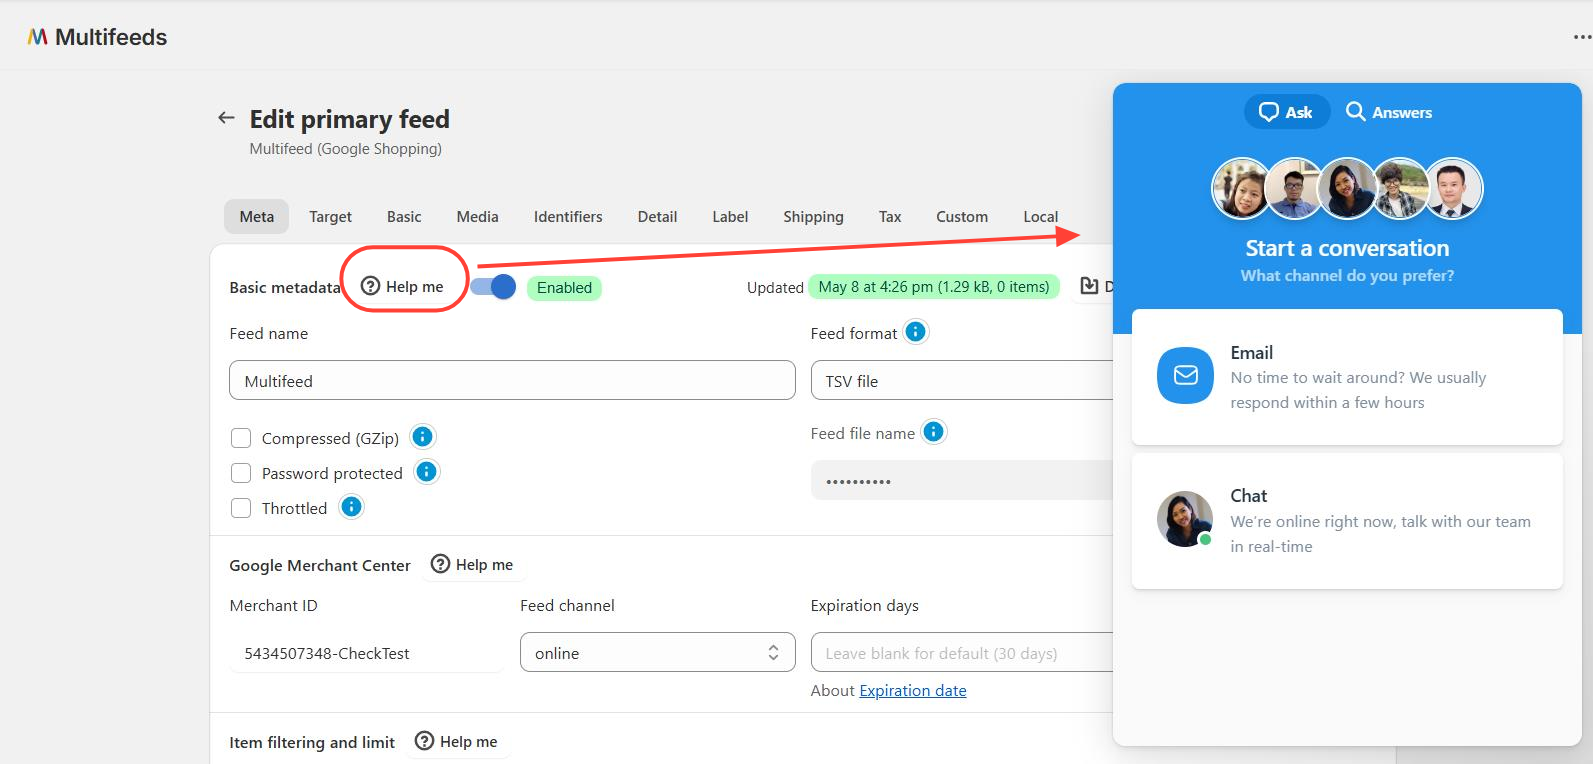Screen dimensions: 1593x764
Task: Click the Feed file name info icon
Action: point(933,432)
